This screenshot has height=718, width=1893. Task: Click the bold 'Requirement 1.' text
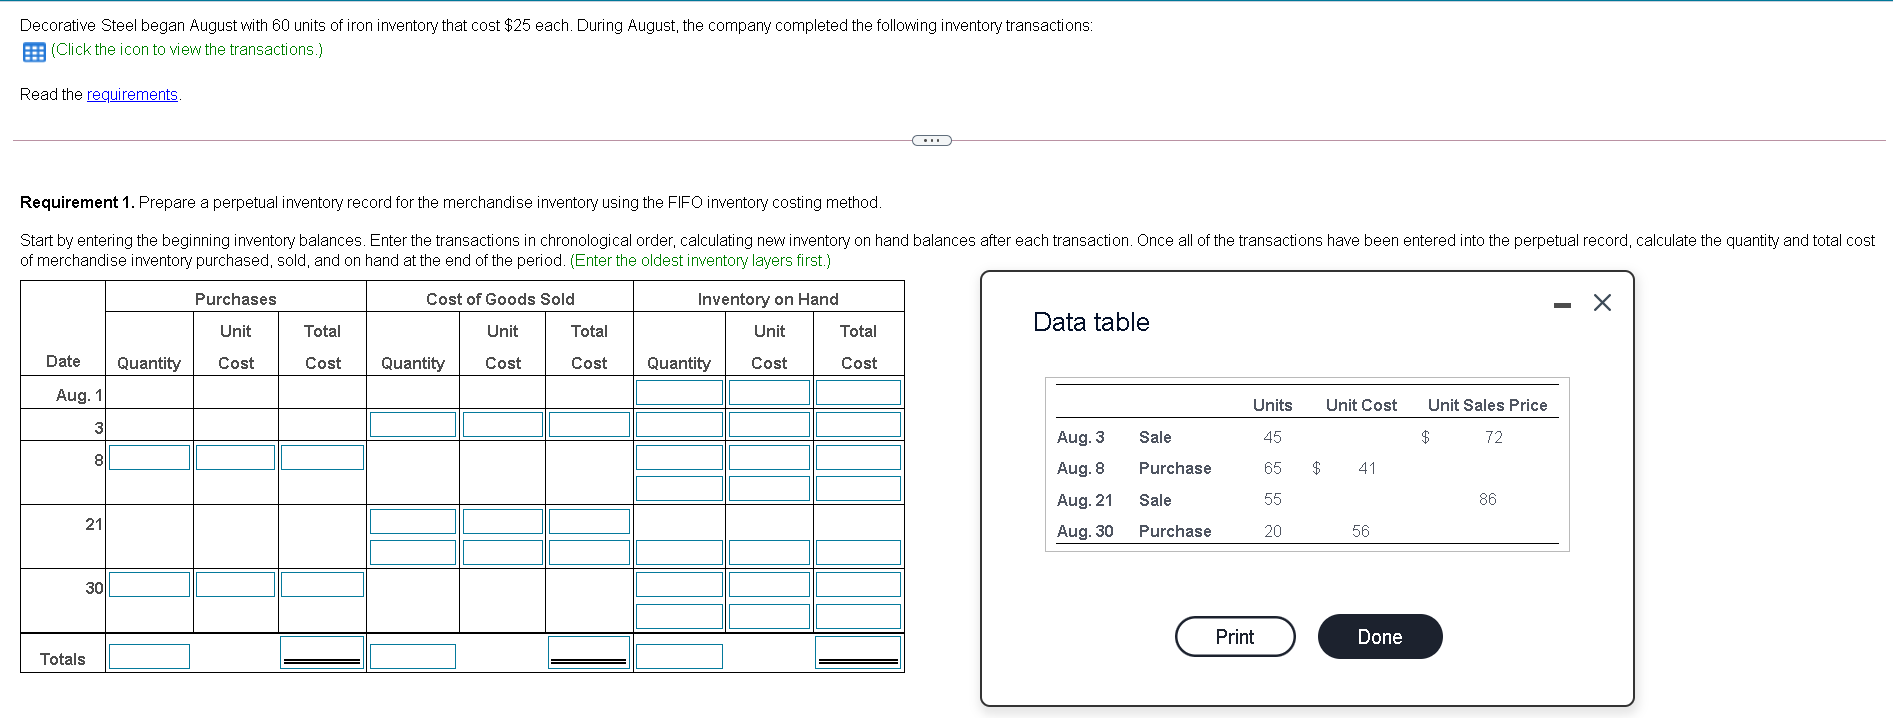[77, 203]
